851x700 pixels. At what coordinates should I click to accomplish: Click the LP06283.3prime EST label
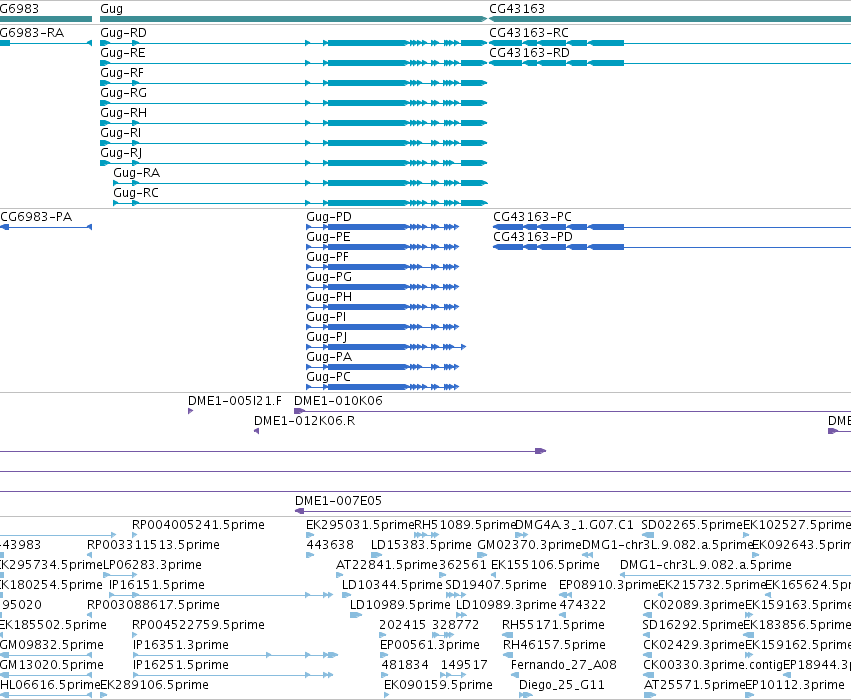tap(152, 565)
